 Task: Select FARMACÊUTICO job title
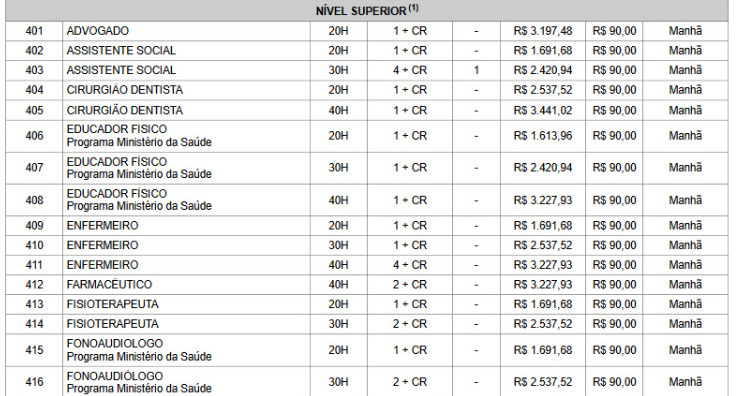click(x=109, y=284)
